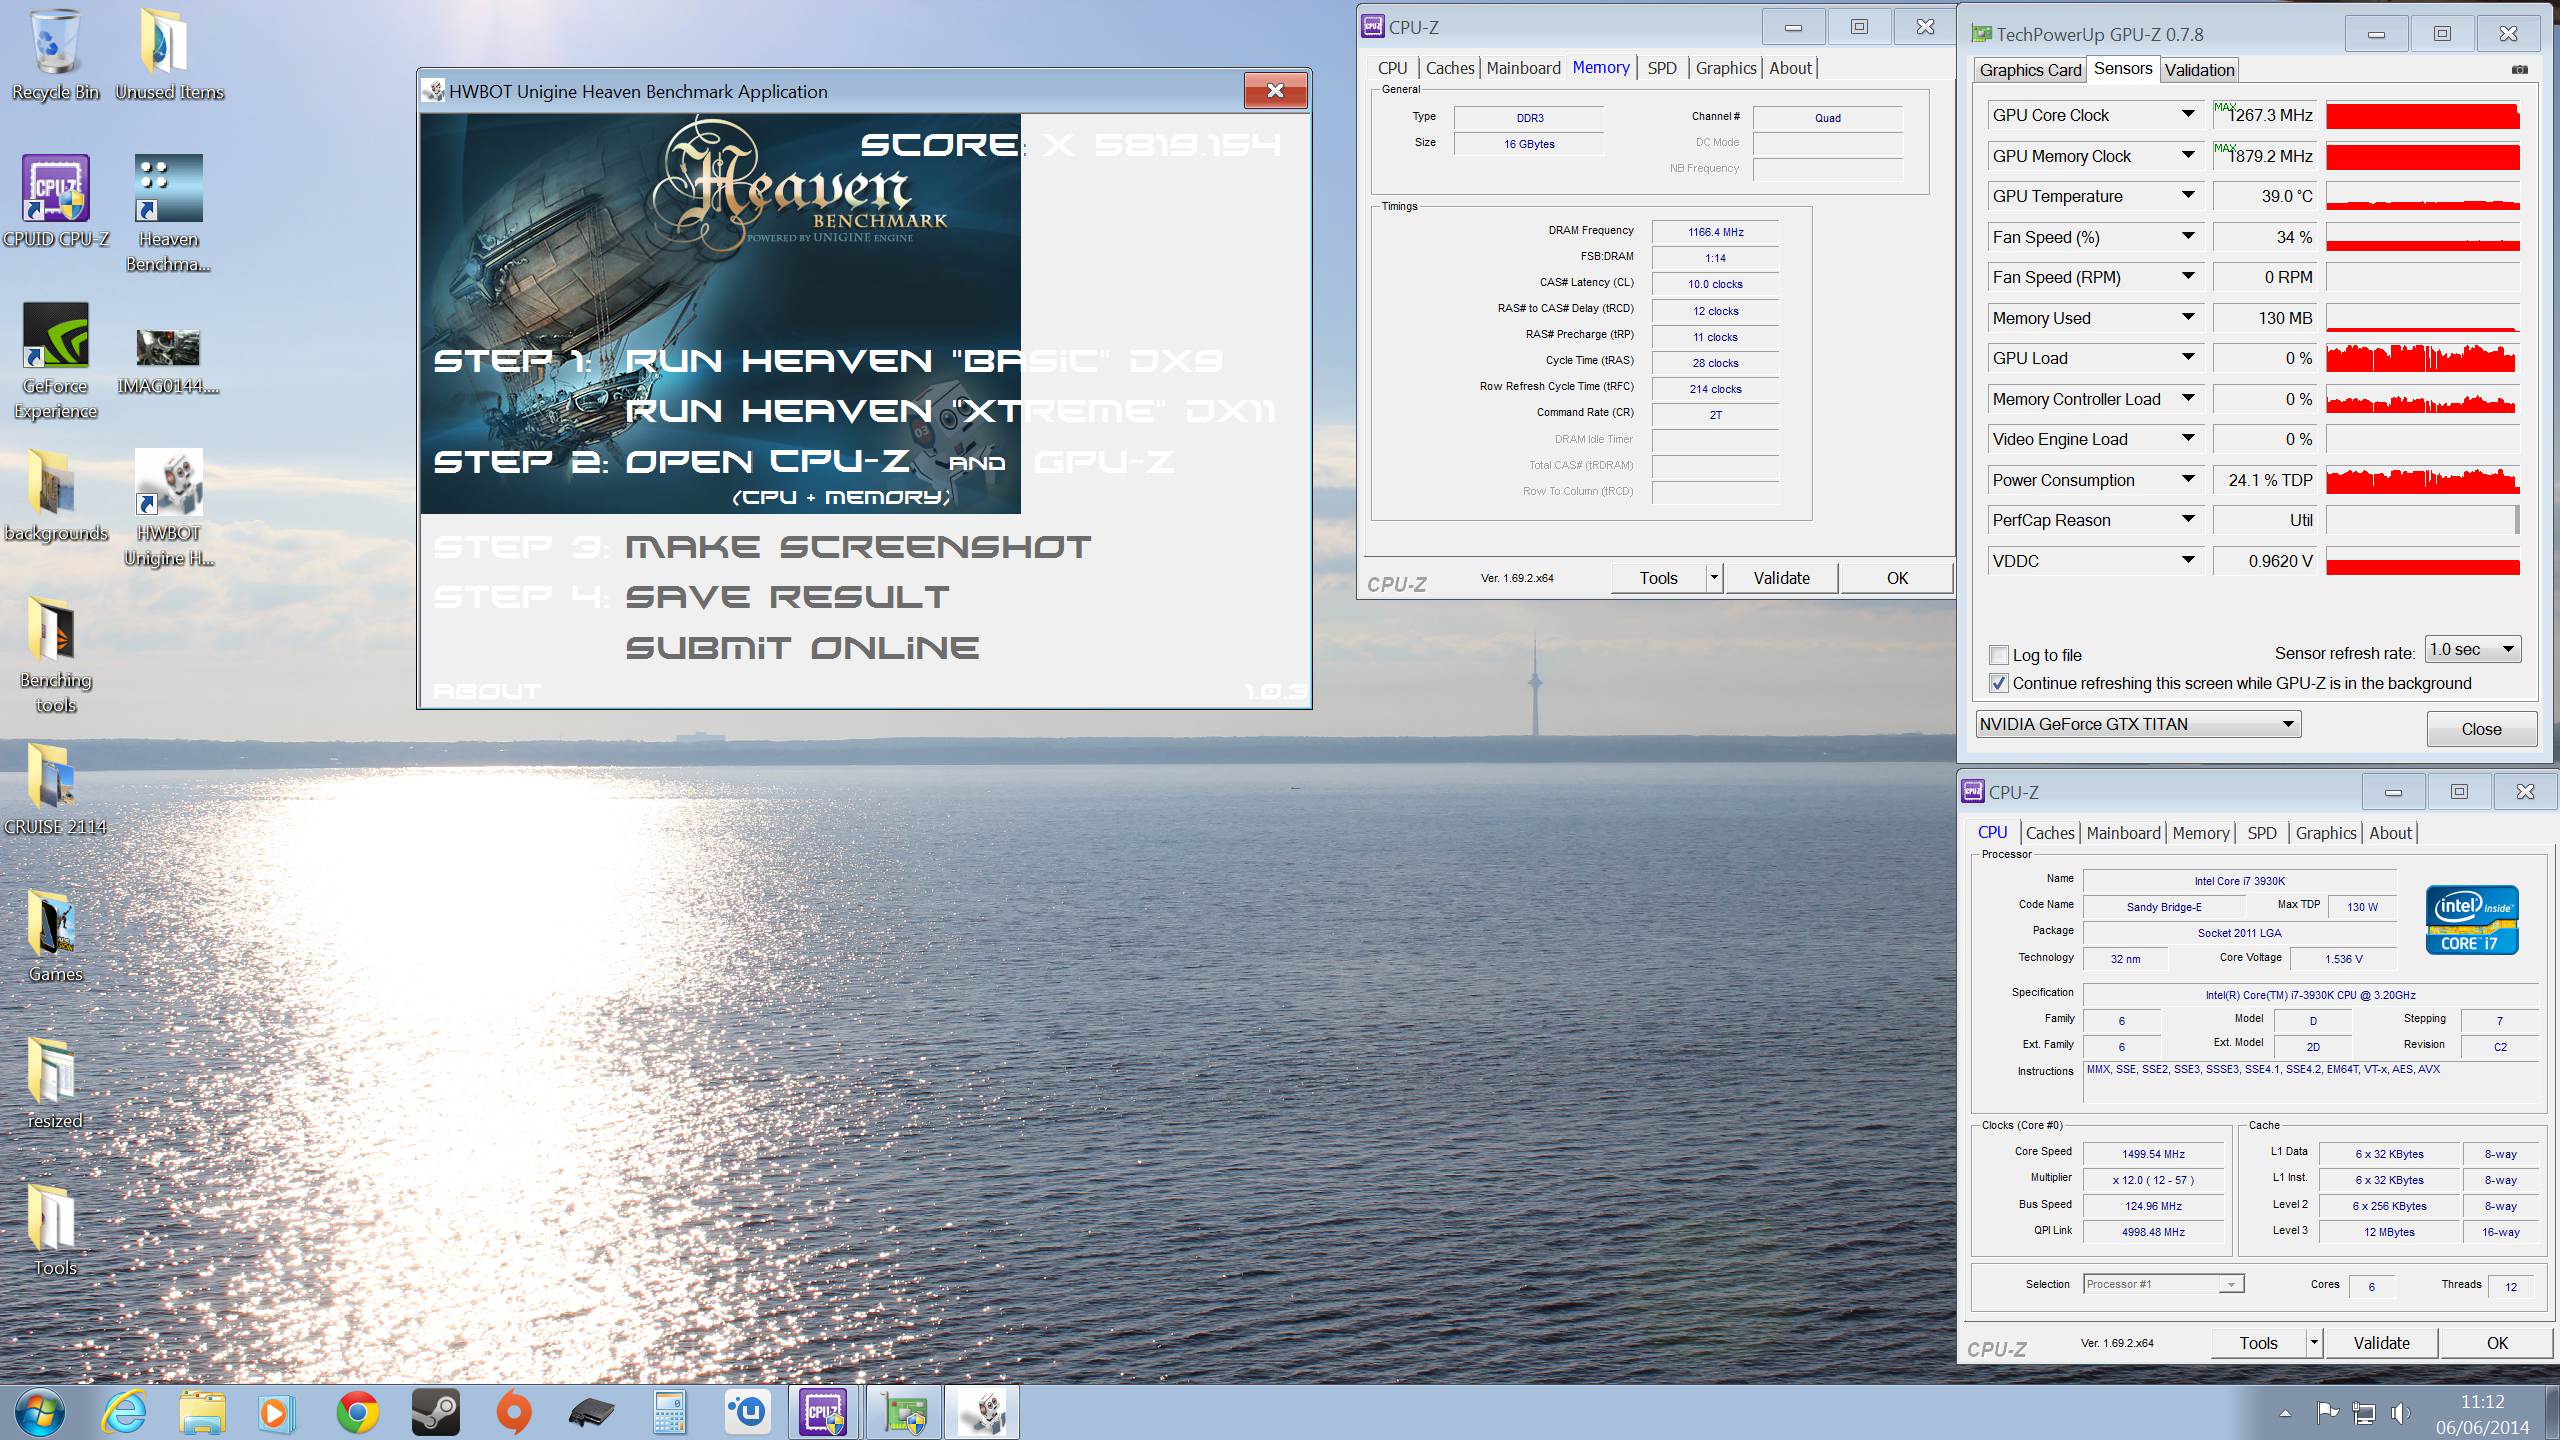Open the Validation tab in GPU-Z
Viewport: 2560px width, 1440px height.
2199,70
